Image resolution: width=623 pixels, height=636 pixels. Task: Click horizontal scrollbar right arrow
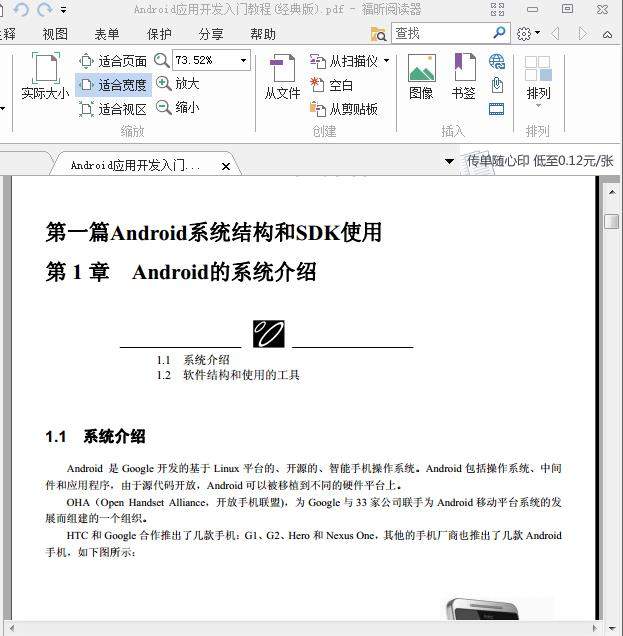pos(594,628)
